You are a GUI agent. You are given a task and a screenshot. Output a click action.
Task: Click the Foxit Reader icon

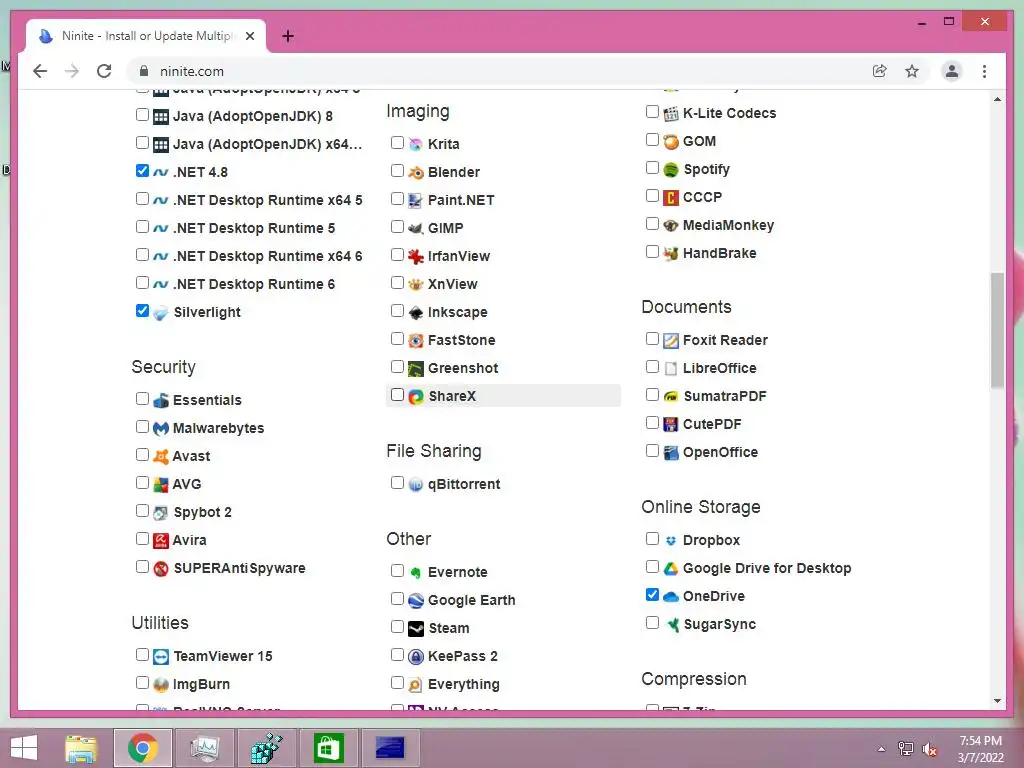[x=671, y=340]
